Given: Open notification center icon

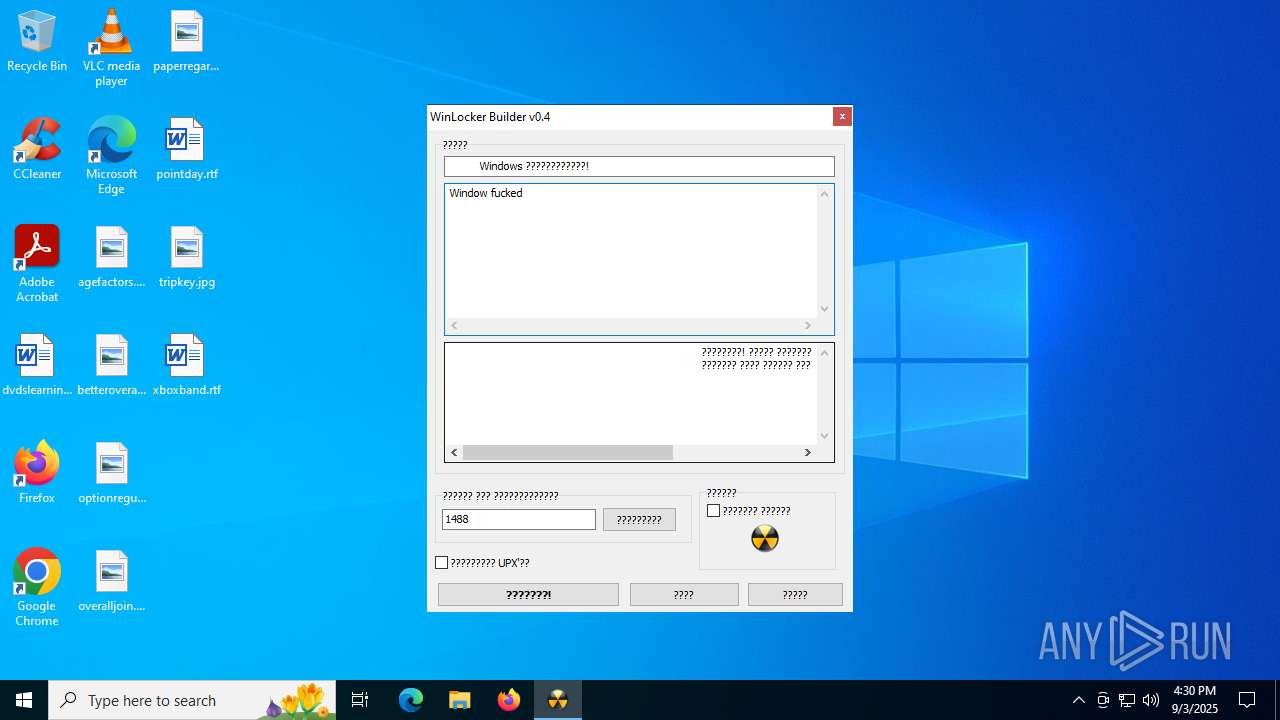Looking at the screenshot, I should pyautogui.click(x=1247, y=700).
